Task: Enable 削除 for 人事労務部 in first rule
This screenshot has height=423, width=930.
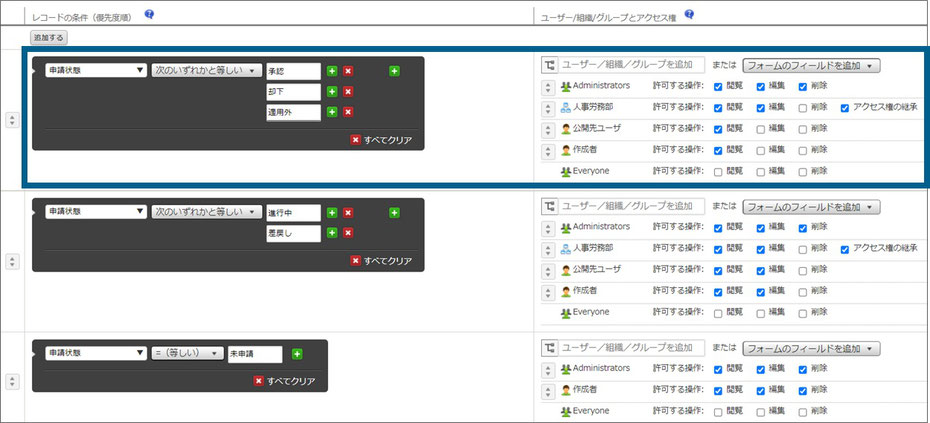Action: click(x=802, y=107)
